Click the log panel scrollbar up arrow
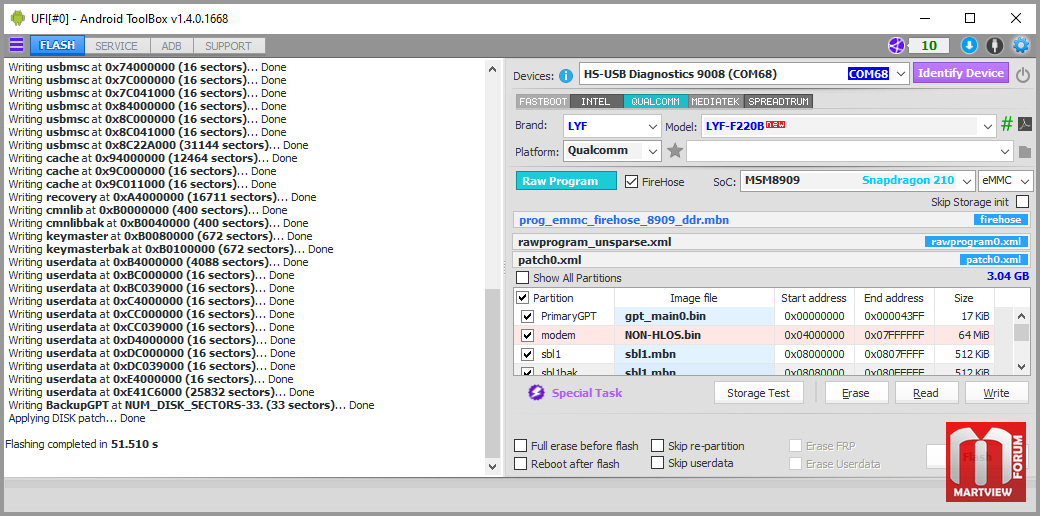 (492, 68)
